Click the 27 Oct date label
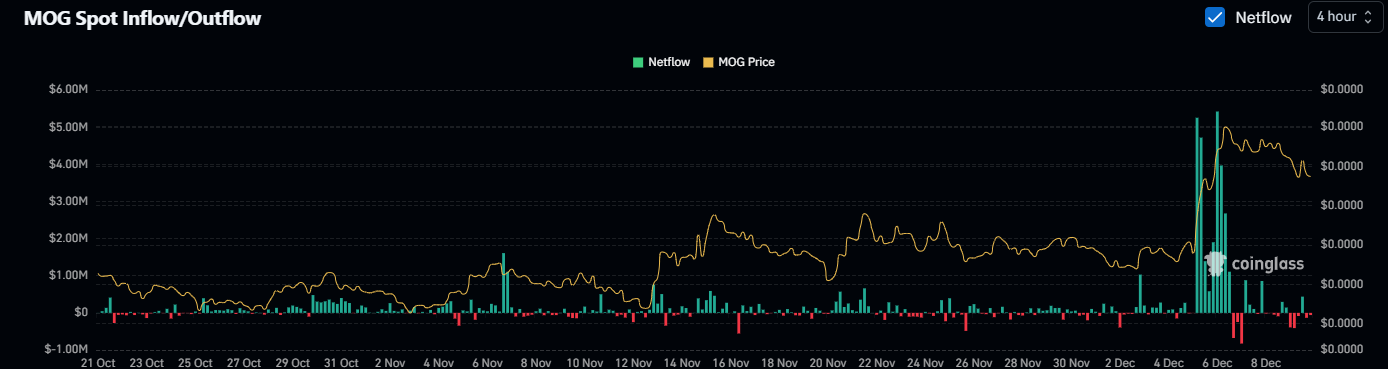 coord(245,363)
